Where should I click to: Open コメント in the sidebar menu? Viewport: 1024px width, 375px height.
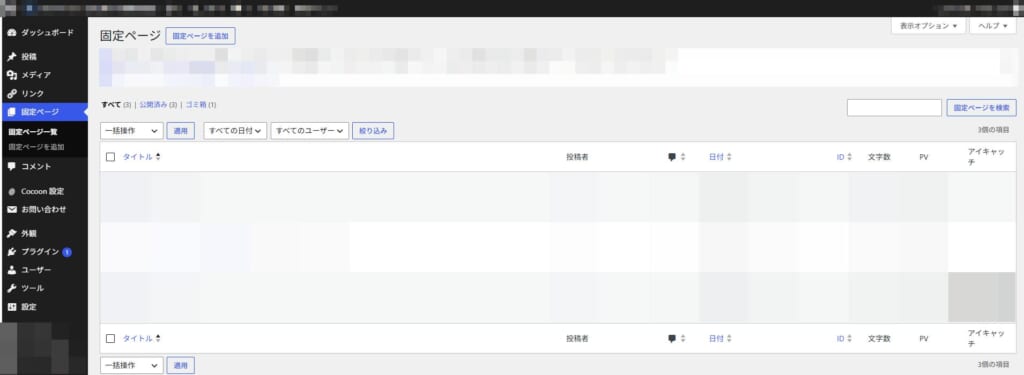(x=36, y=167)
